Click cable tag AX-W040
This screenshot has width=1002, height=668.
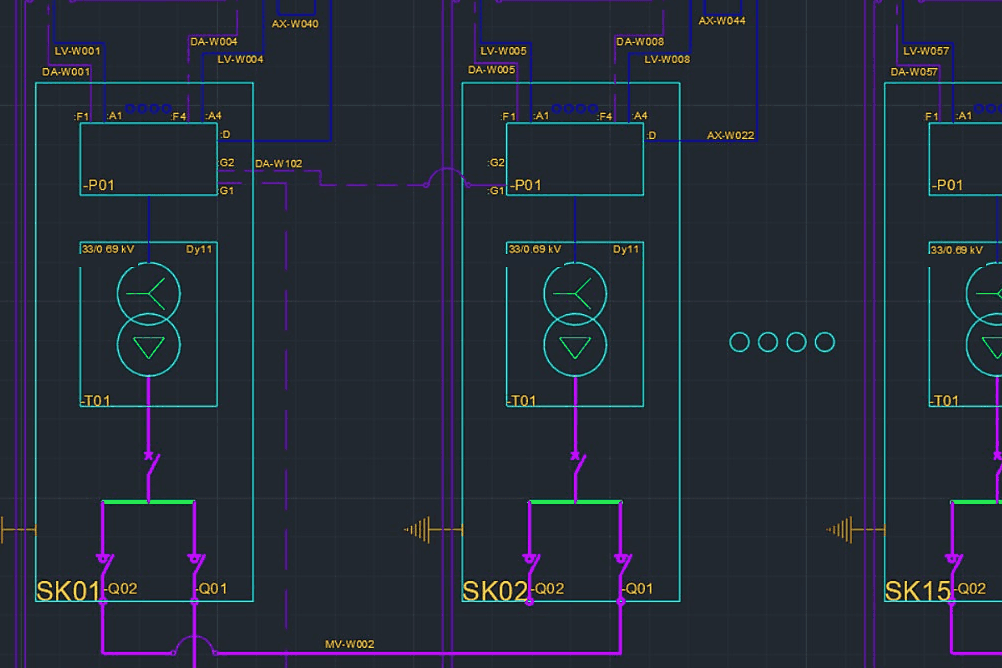point(295,24)
